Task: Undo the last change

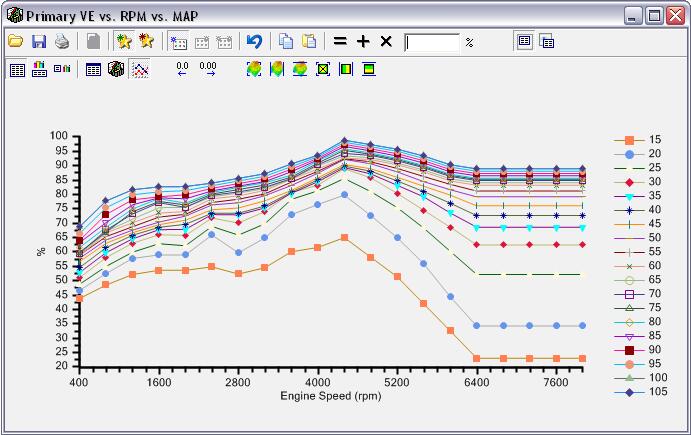Action: pyautogui.click(x=254, y=42)
